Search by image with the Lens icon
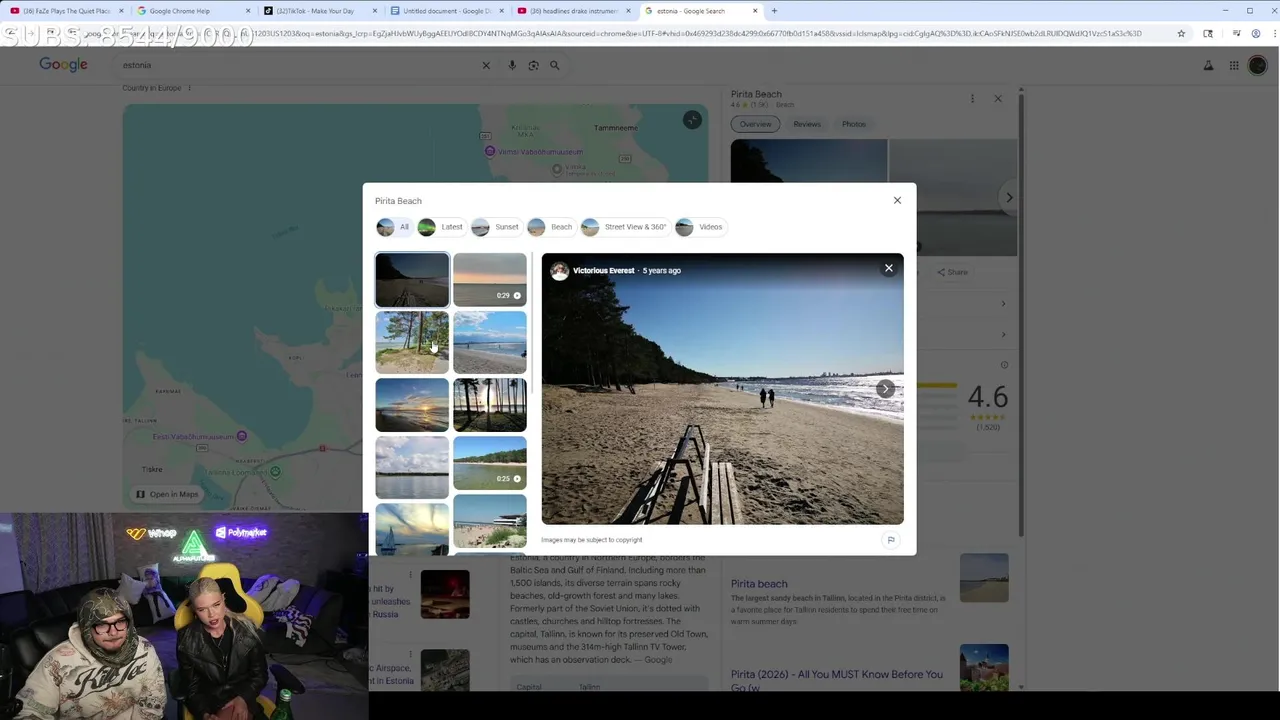Screen dimensions: 1280x720 (533, 65)
